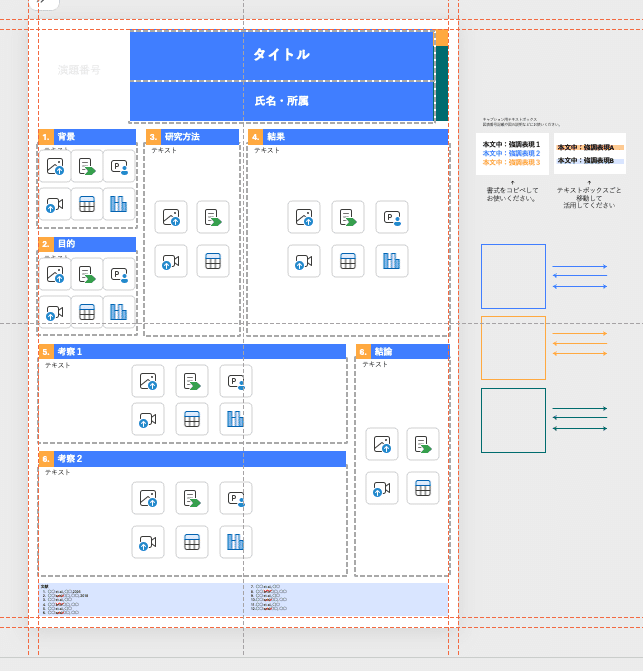643x671 pixels.
Task: Click the cameo person icon in 結果 section
Action: coord(392,217)
